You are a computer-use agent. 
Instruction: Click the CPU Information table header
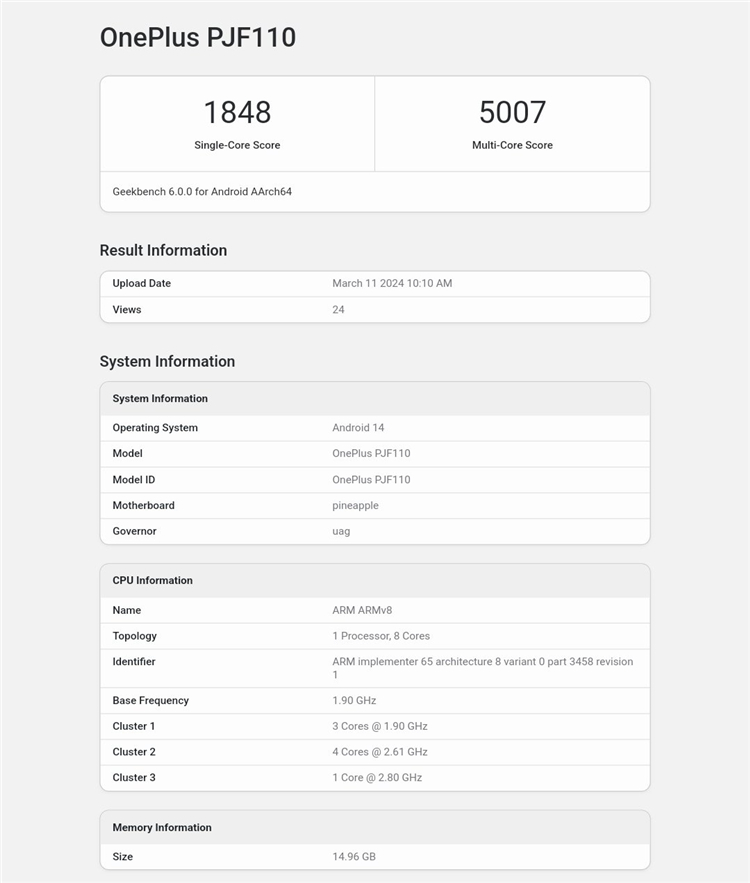coord(375,581)
